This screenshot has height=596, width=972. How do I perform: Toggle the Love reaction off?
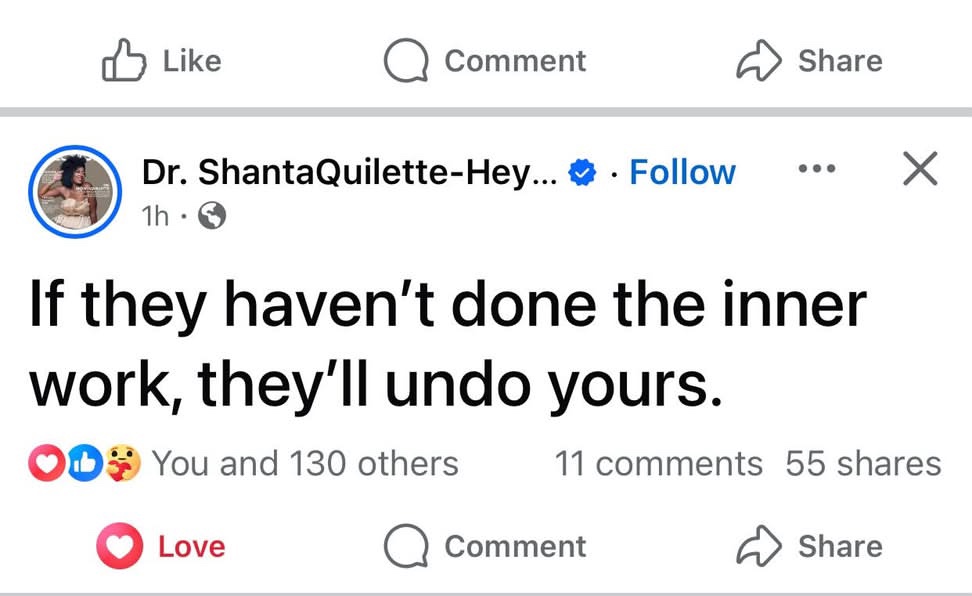pos(161,546)
